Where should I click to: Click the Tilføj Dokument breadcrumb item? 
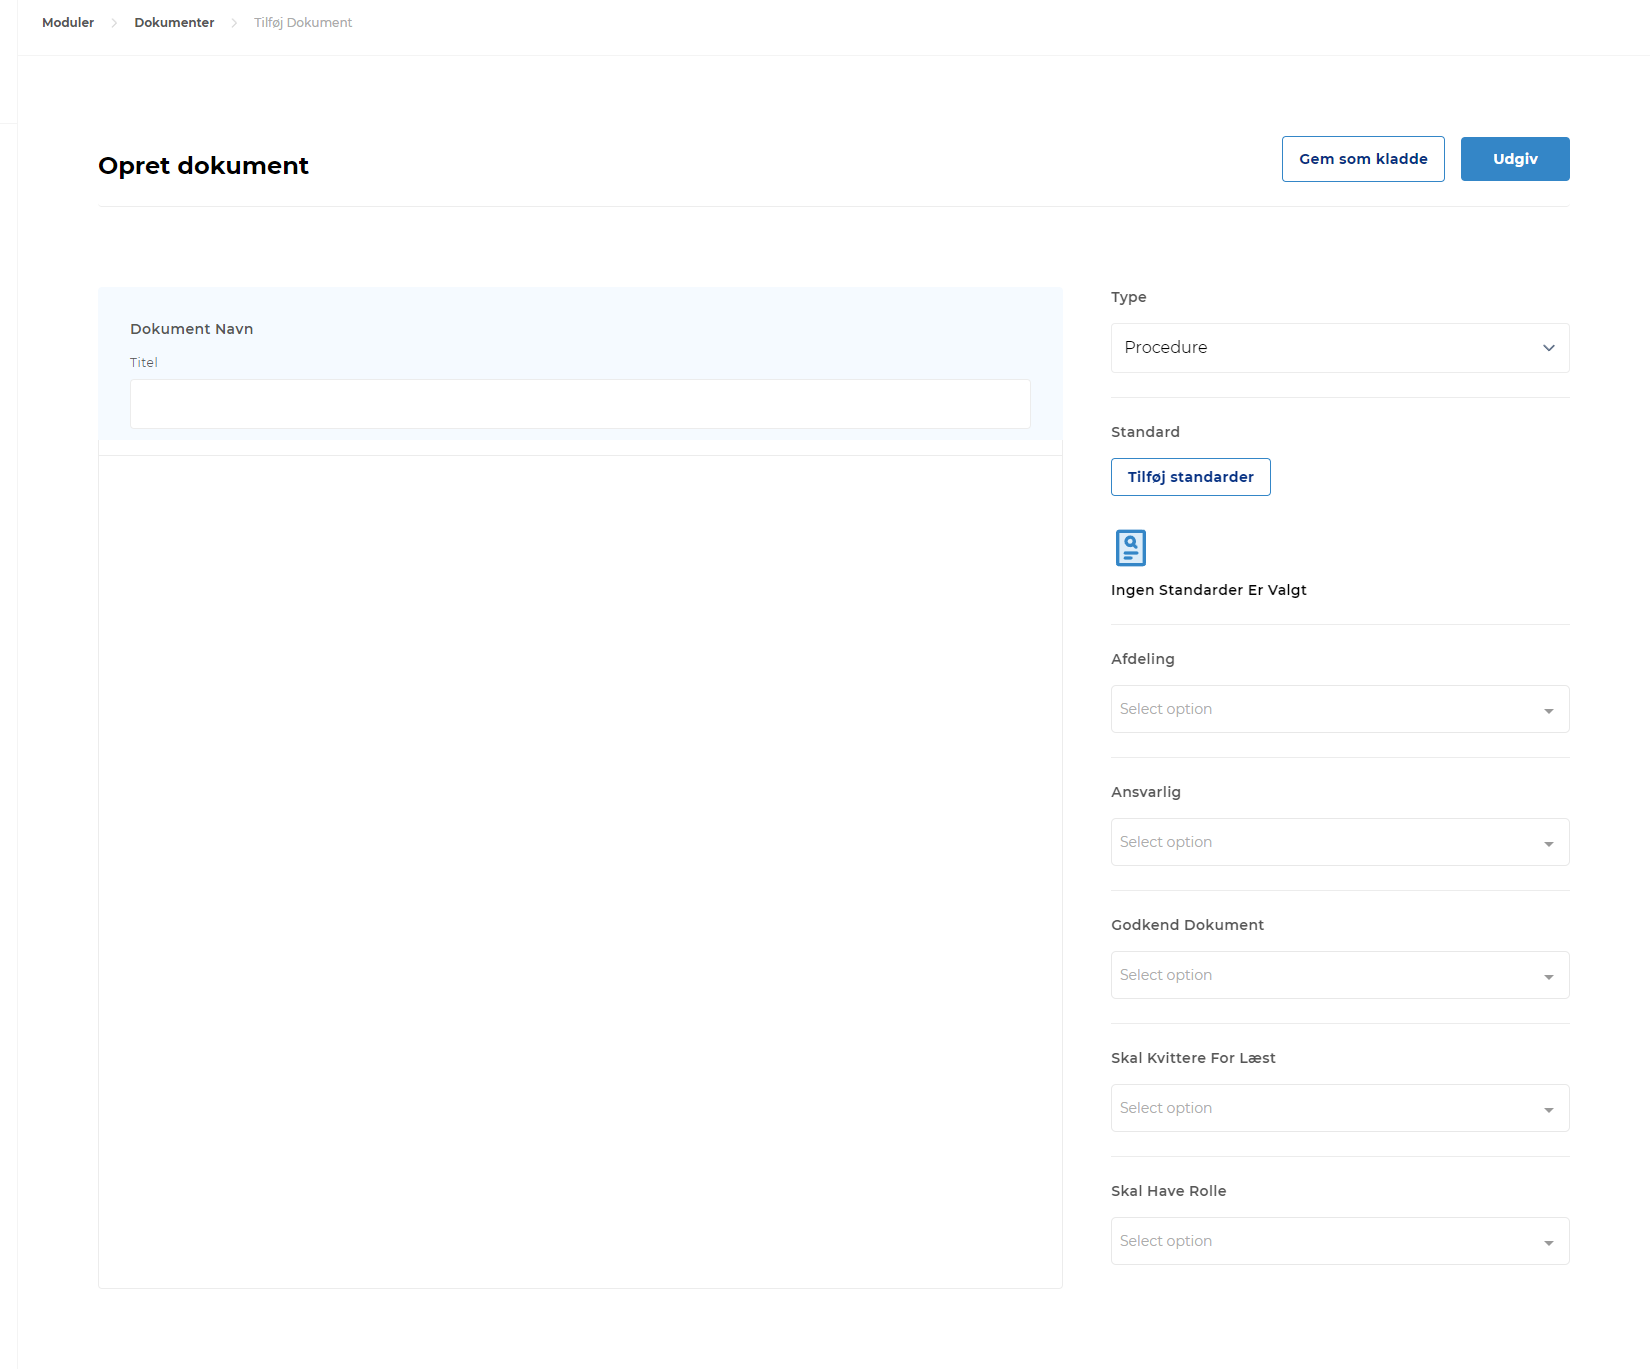click(x=303, y=23)
